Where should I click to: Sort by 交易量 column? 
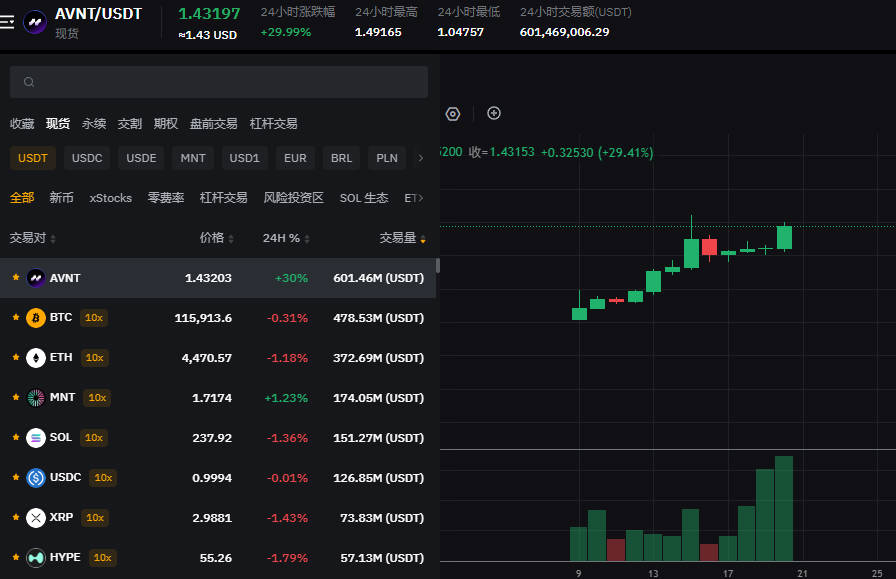pyautogui.click(x=403, y=238)
